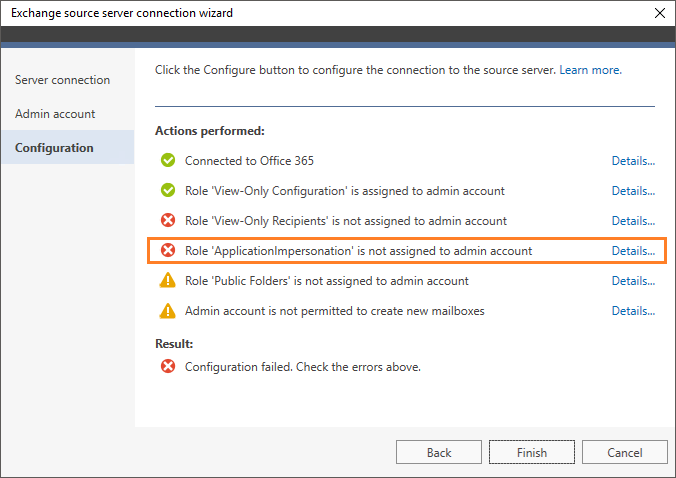This screenshot has height=478, width=676.
Task: Open Details for View-Only Recipients role
Action: pyautogui.click(x=633, y=221)
